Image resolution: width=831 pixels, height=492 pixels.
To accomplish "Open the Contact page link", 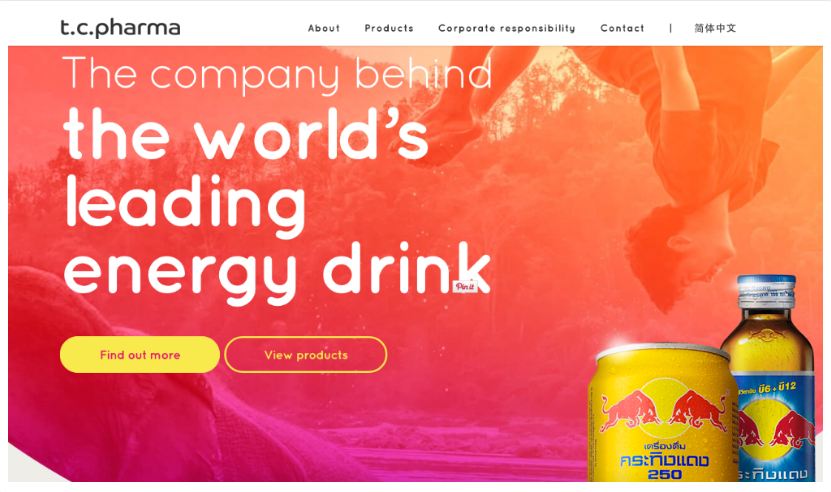I will point(622,28).
